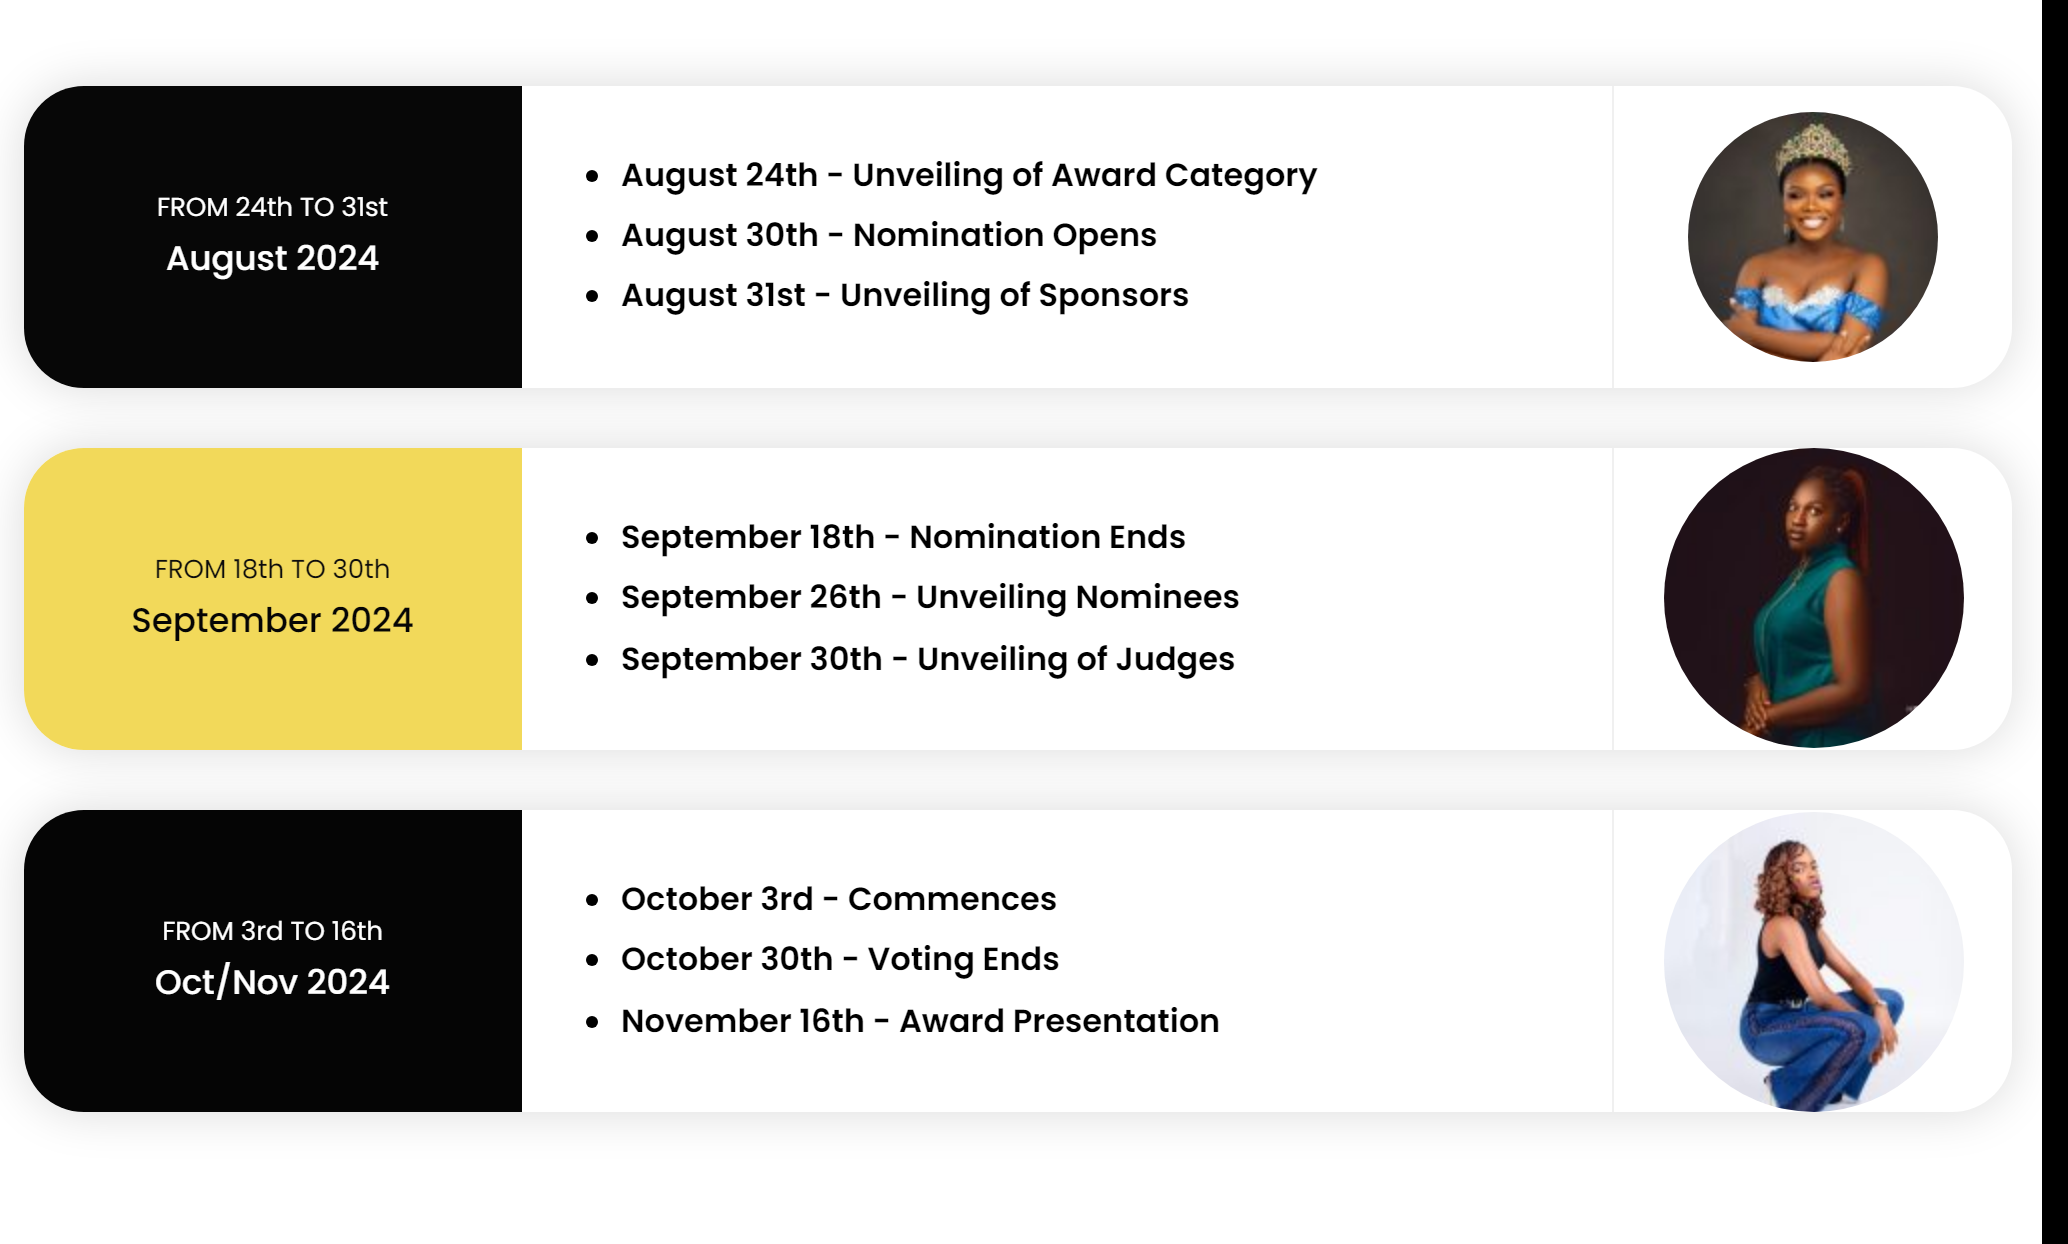Click 'August 24th - Unveiling of Award Category'
Image resolution: width=2068 pixels, height=1244 pixels.
968,175
